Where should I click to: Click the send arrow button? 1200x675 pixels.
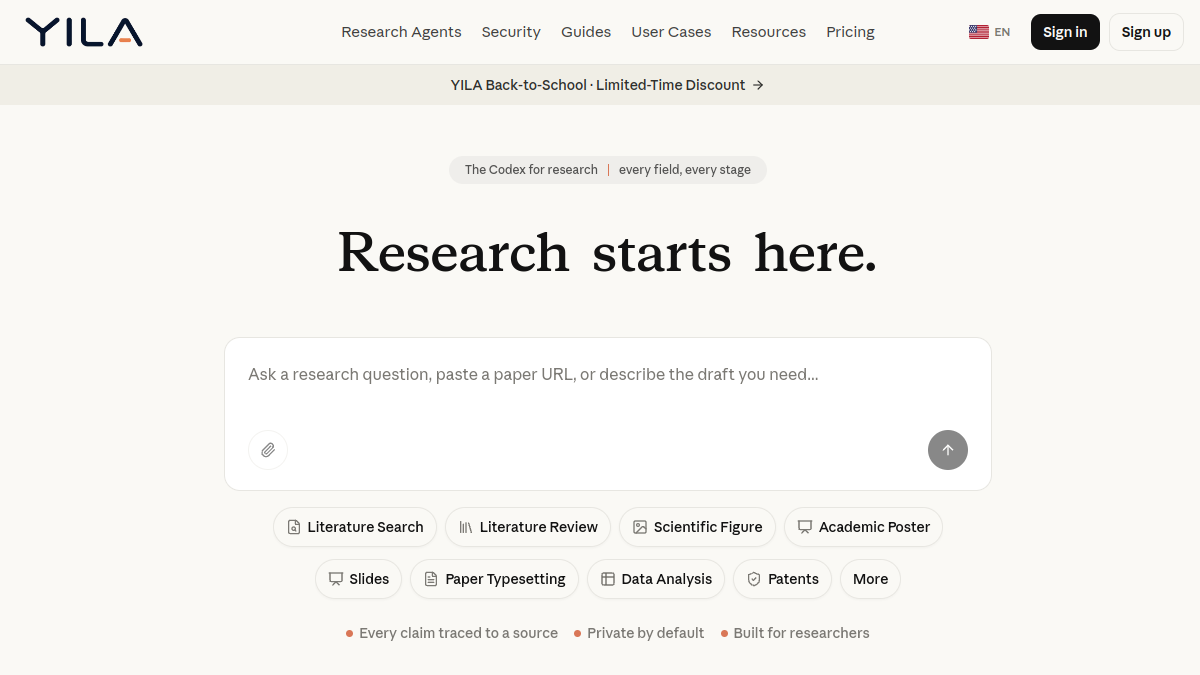948,450
